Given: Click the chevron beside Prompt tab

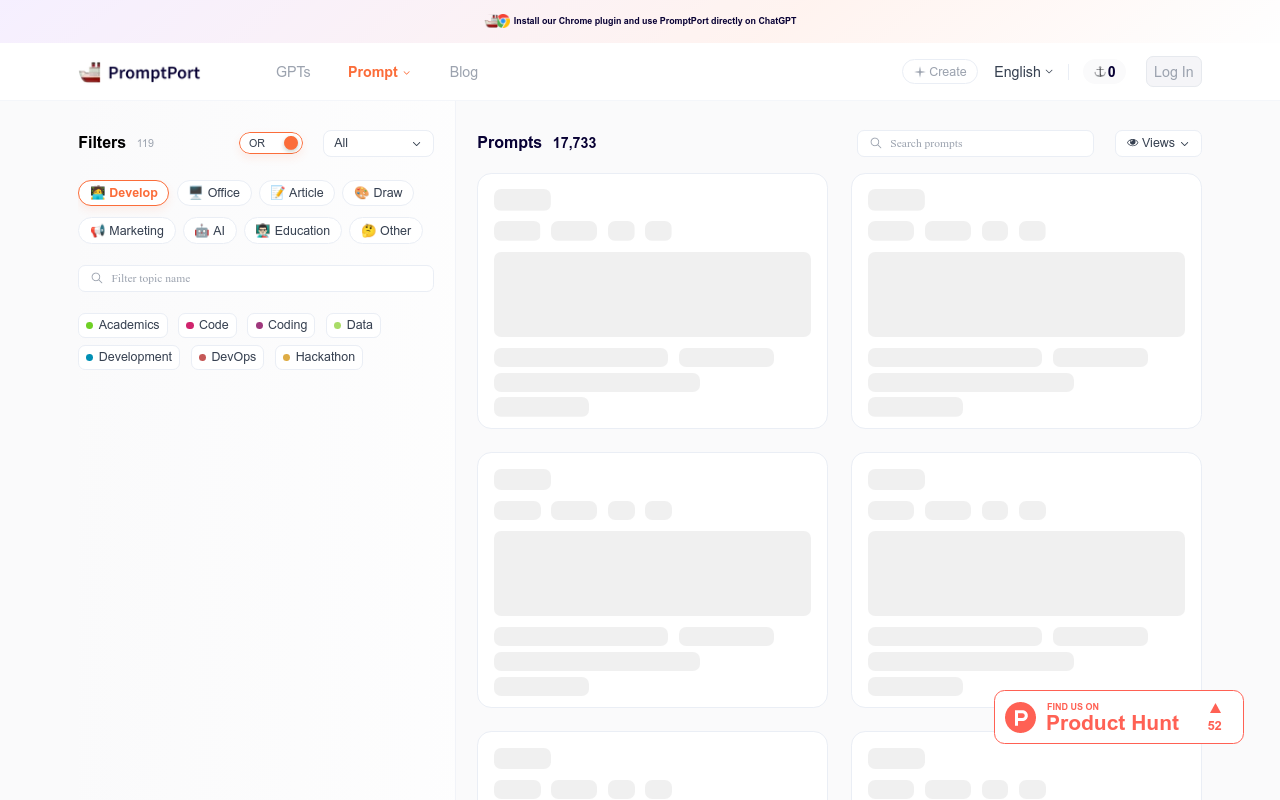Looking at the screenshot, I should coord(407,73).
